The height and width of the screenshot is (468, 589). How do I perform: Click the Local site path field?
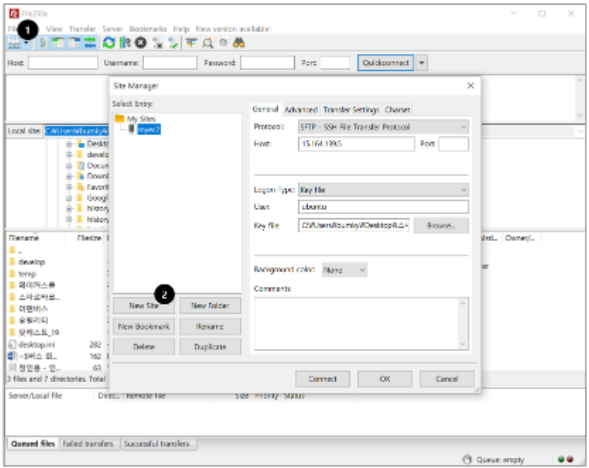pos(76,131)
